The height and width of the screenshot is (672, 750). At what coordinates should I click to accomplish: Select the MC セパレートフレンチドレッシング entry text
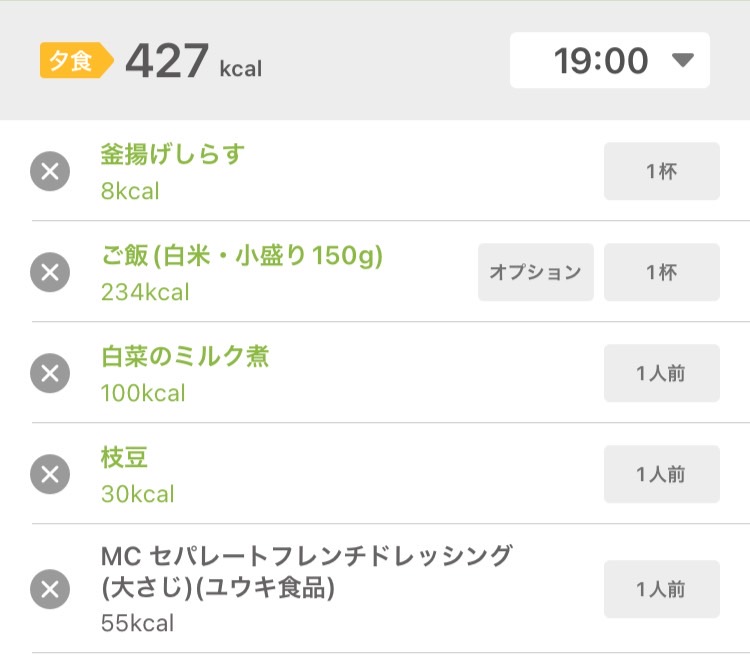(306, 572)
